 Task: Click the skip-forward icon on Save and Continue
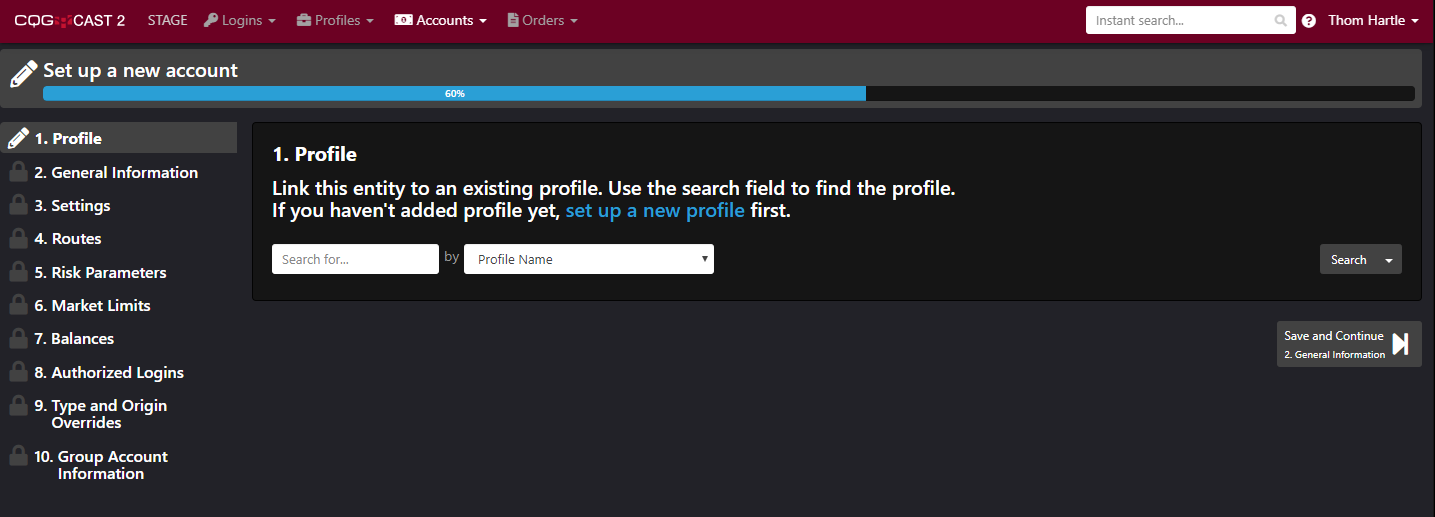coord(1401,344)
